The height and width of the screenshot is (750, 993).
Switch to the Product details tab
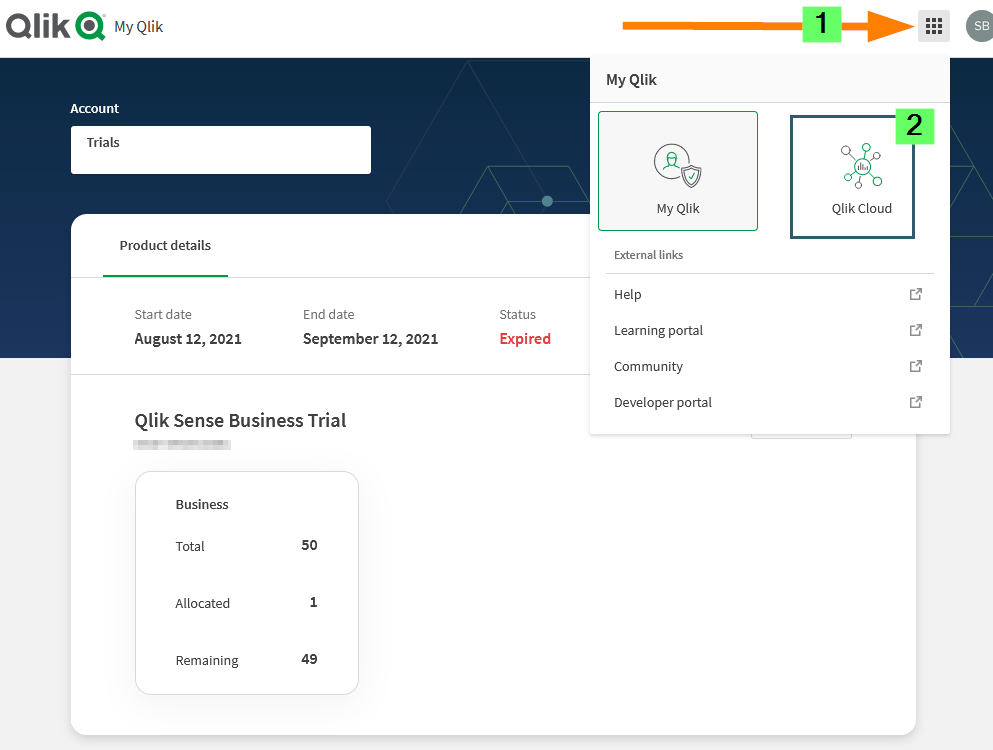(165, 246)
